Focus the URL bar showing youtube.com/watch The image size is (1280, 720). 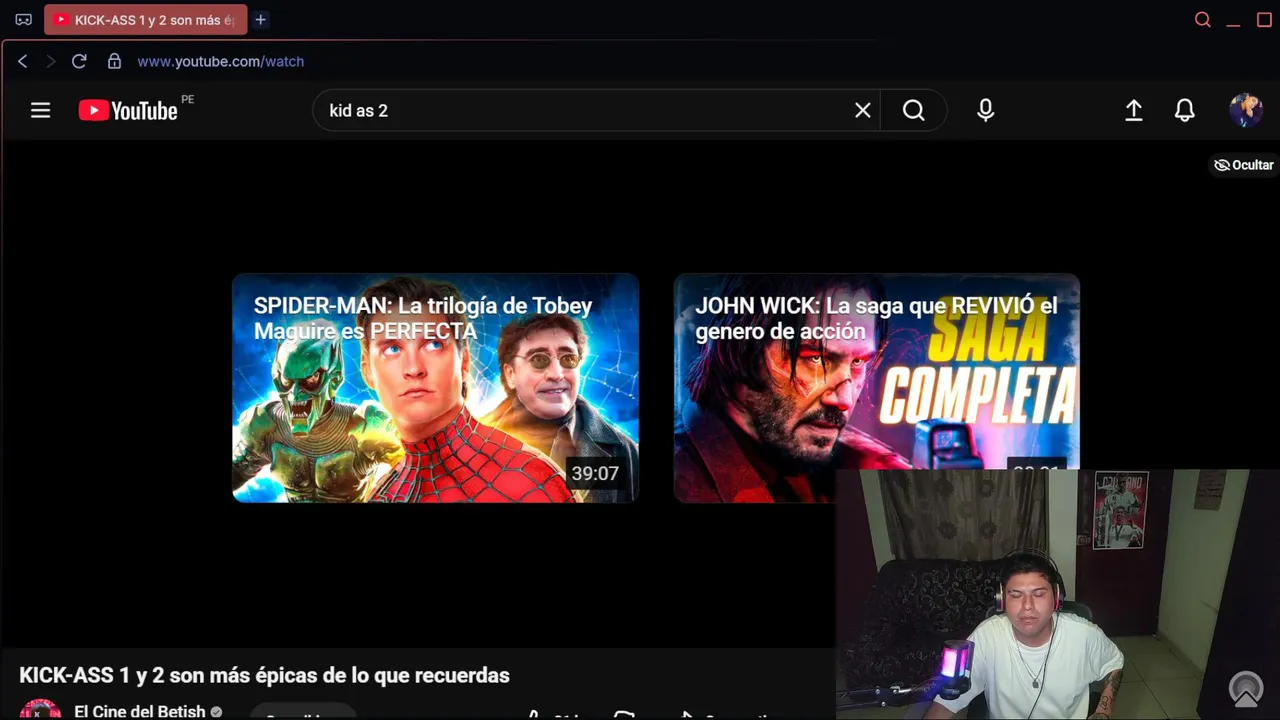(220, 61)
